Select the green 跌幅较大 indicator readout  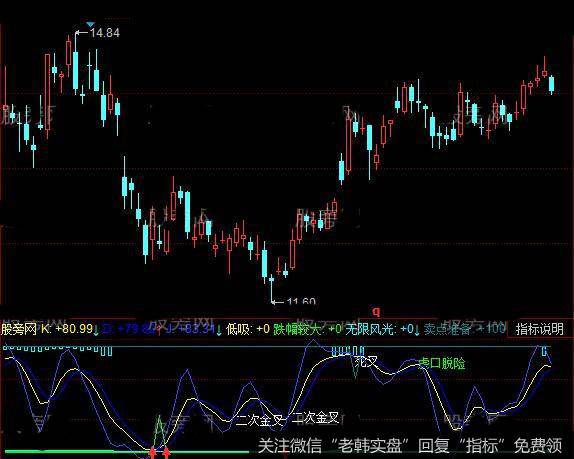pos(308,329)
